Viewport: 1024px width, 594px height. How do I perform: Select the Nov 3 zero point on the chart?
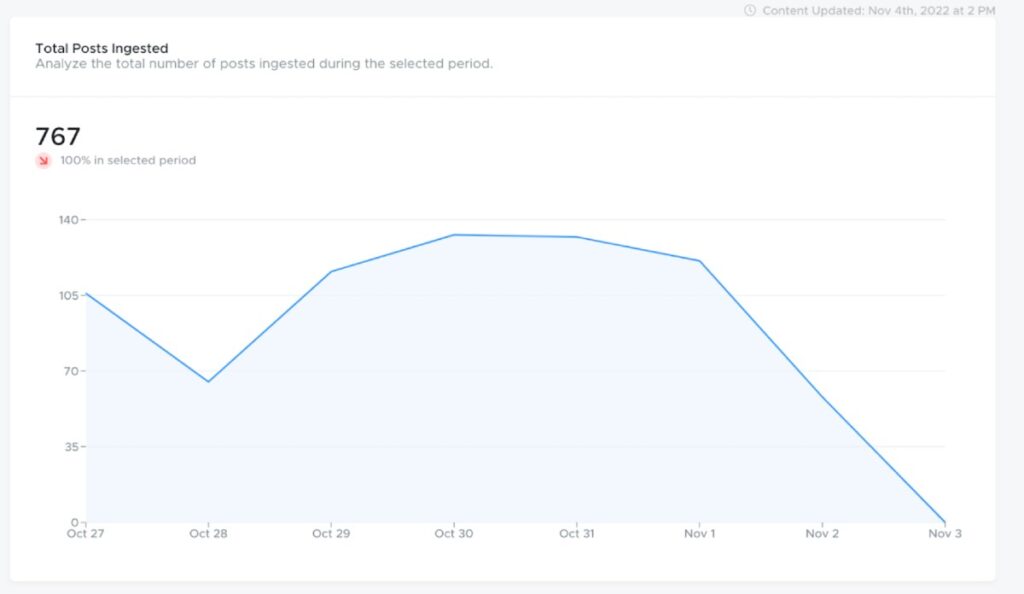(x=944, y=522)
